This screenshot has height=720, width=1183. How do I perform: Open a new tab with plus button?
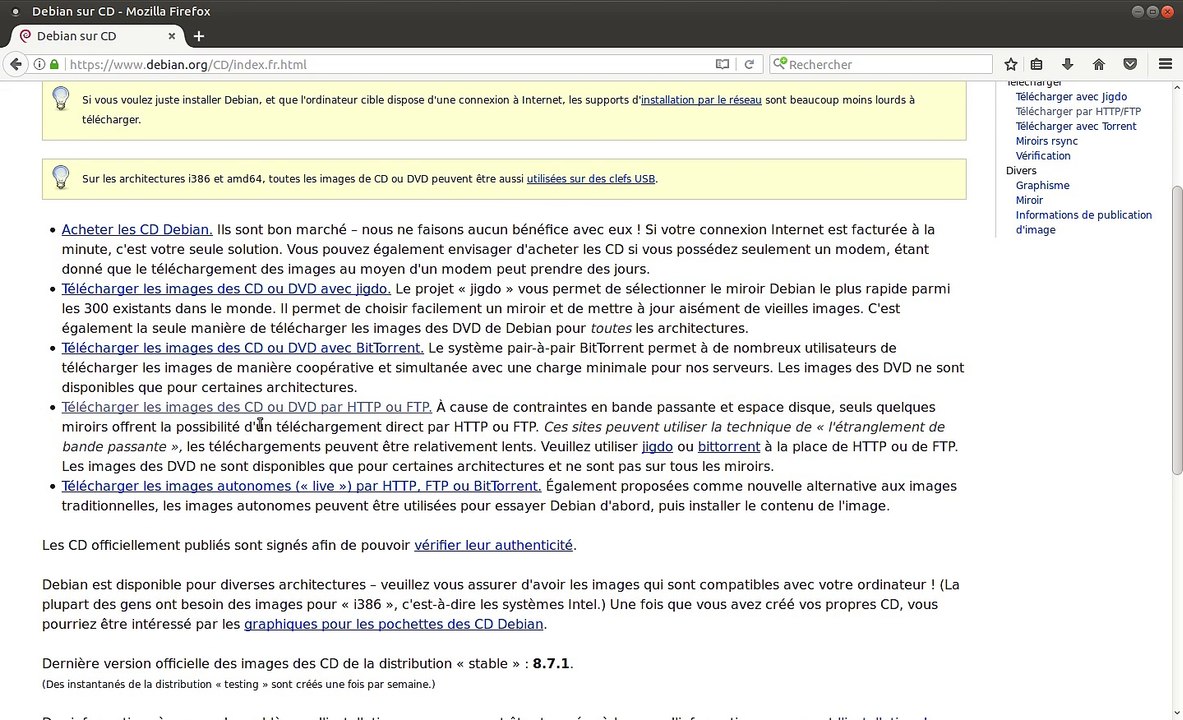tap(198, 35)
